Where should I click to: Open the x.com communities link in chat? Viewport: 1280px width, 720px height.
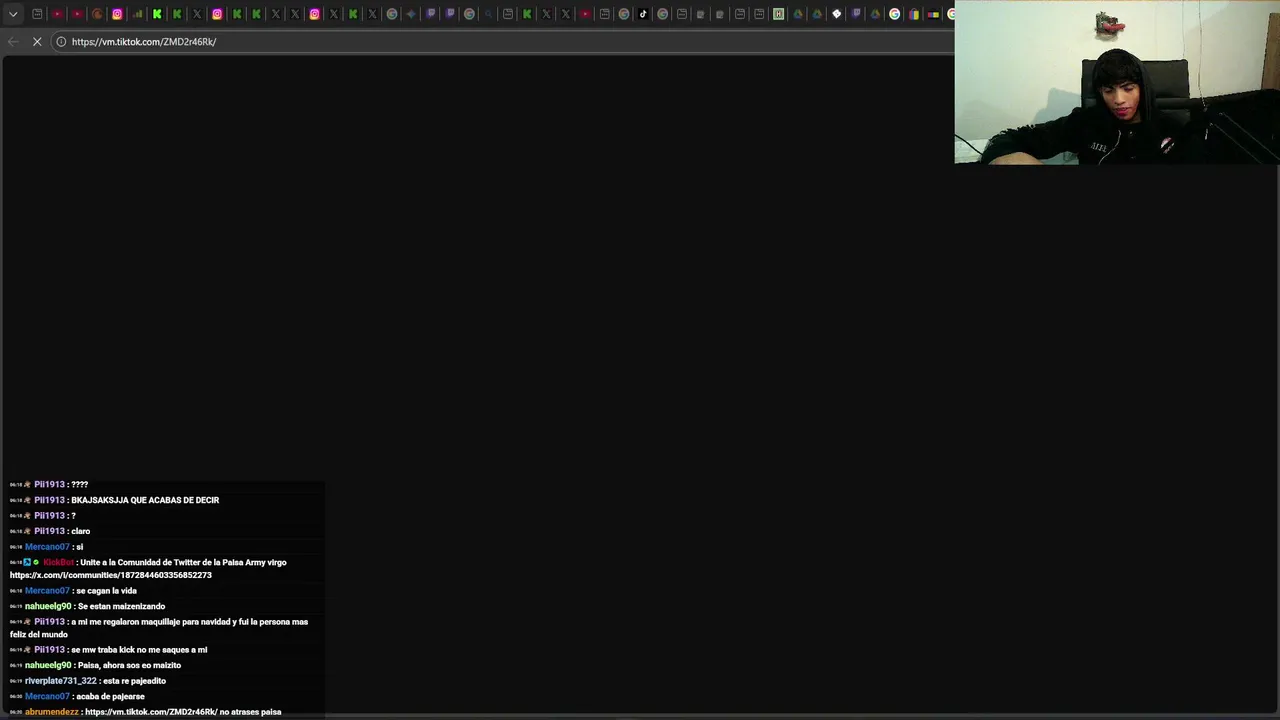coord(111,575)
